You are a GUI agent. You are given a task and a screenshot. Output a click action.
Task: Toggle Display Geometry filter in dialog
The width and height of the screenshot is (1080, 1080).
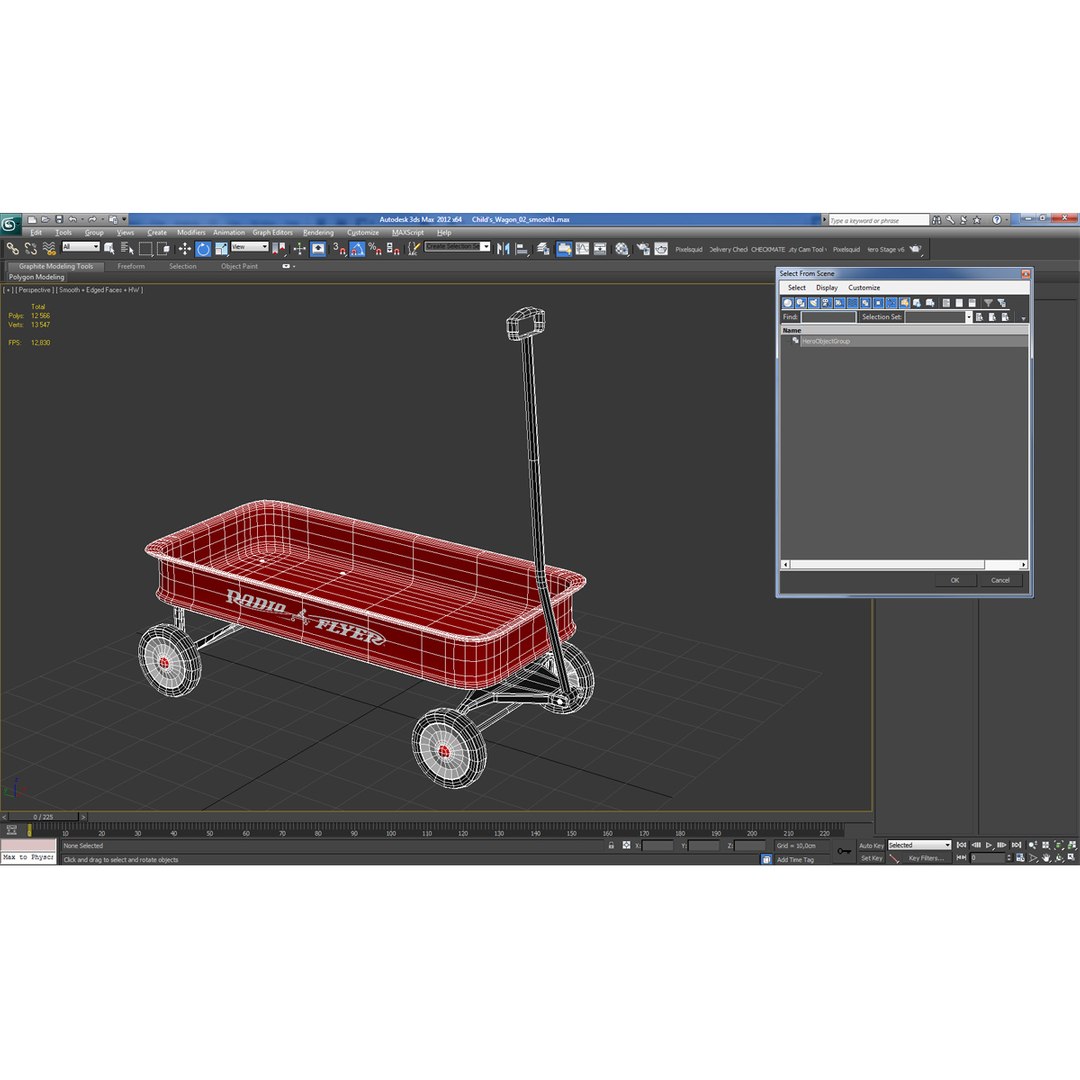click(x=787, y=302)
